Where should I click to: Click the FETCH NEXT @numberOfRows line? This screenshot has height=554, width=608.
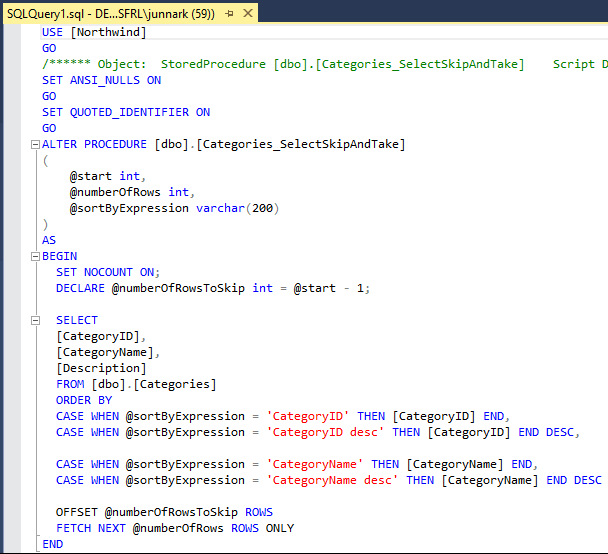175,528
